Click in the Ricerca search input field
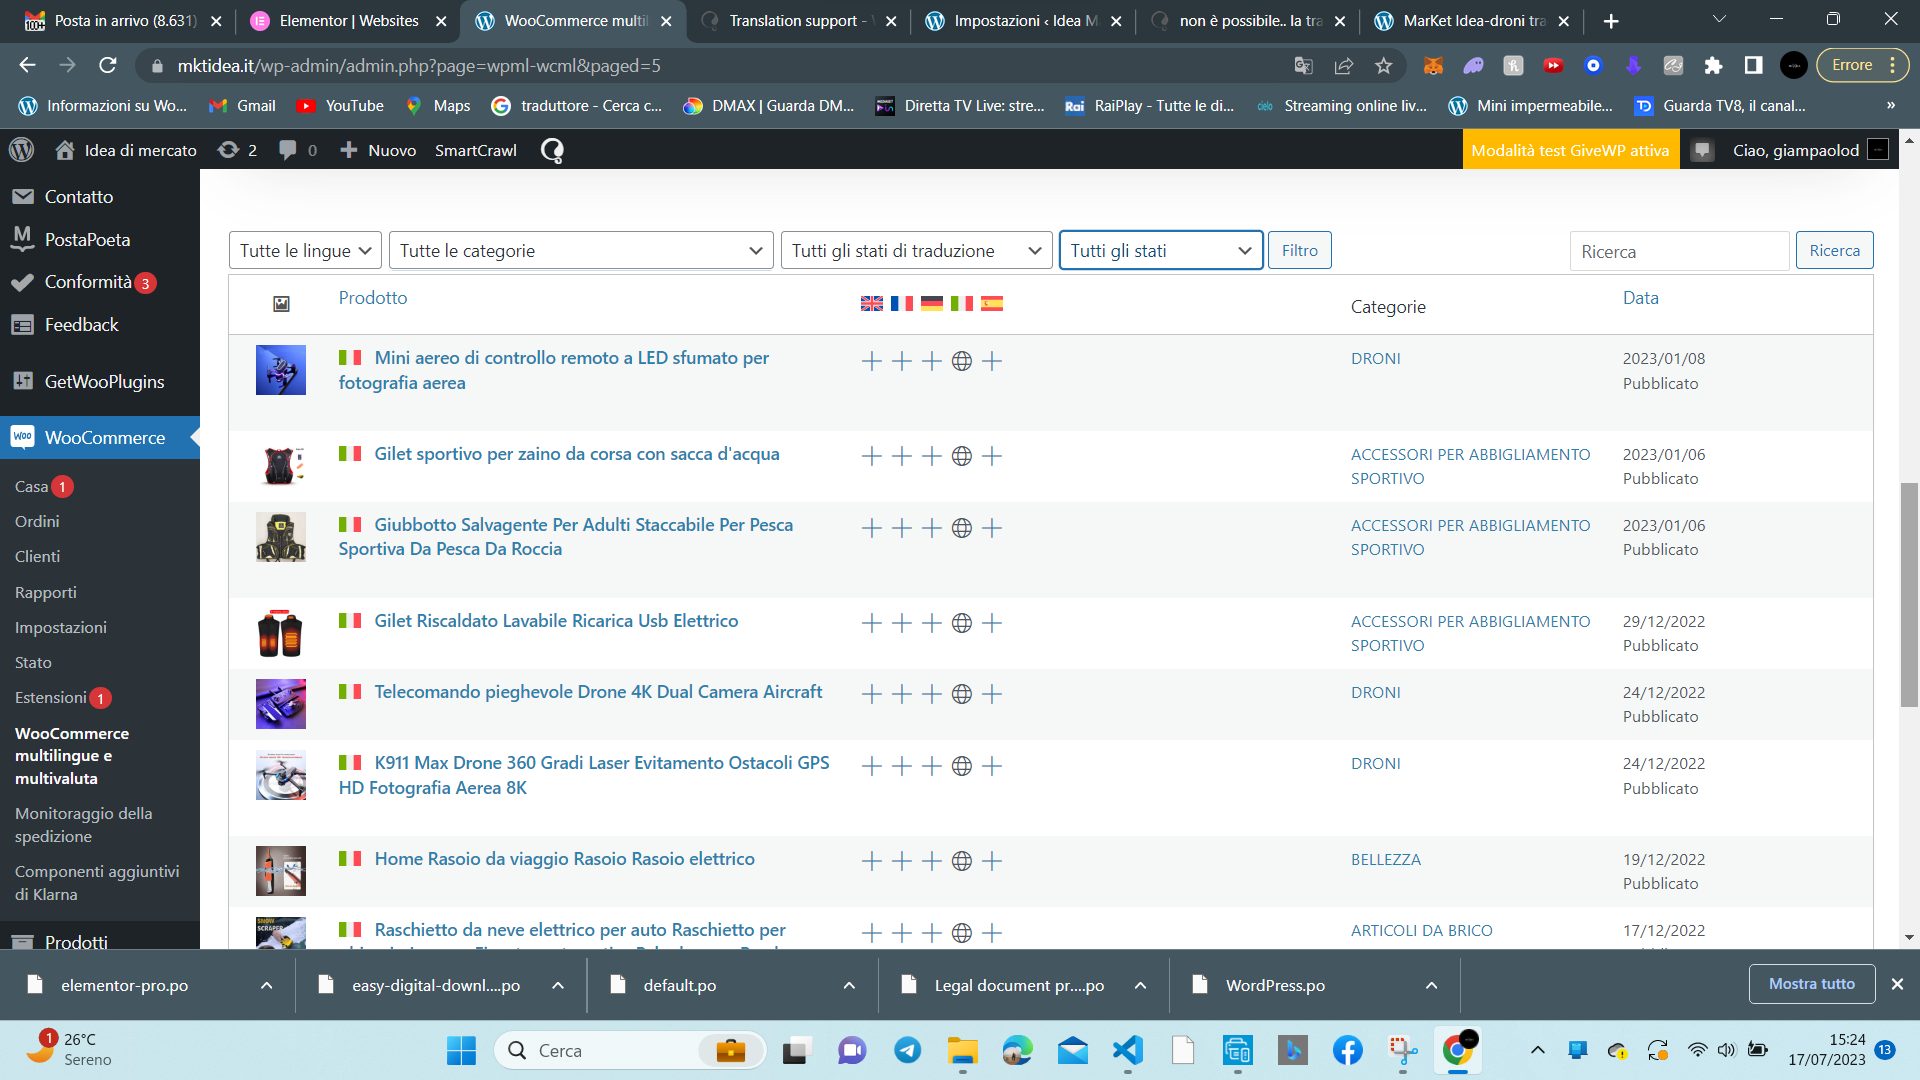This screenshot has width=1920, height=1080. pos(1679,251)
